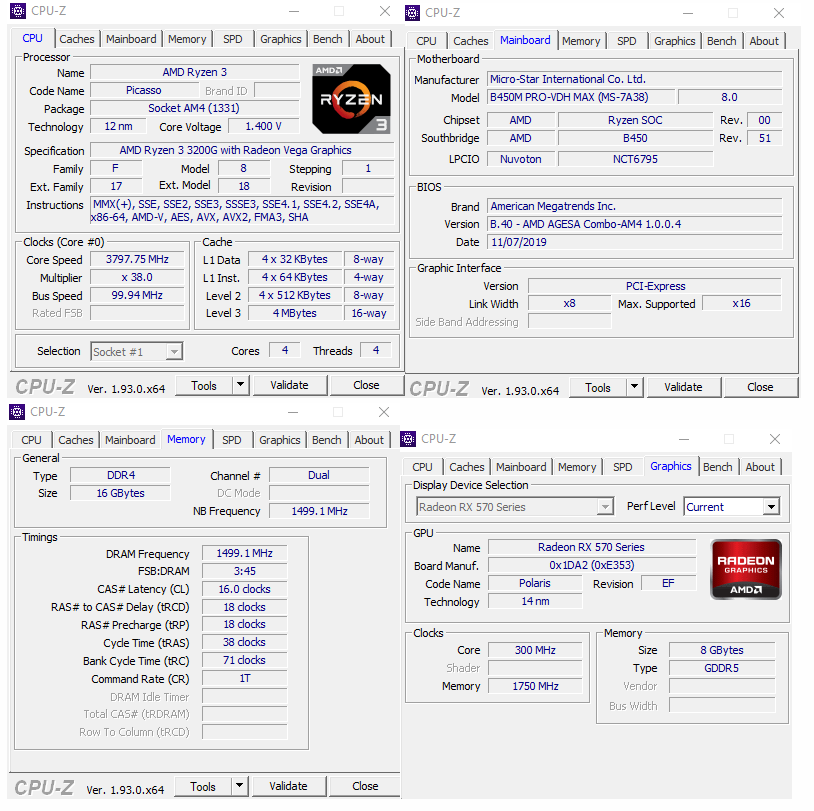
Task: Select Caches tab in Memory window
Action: tap(76, 440)
